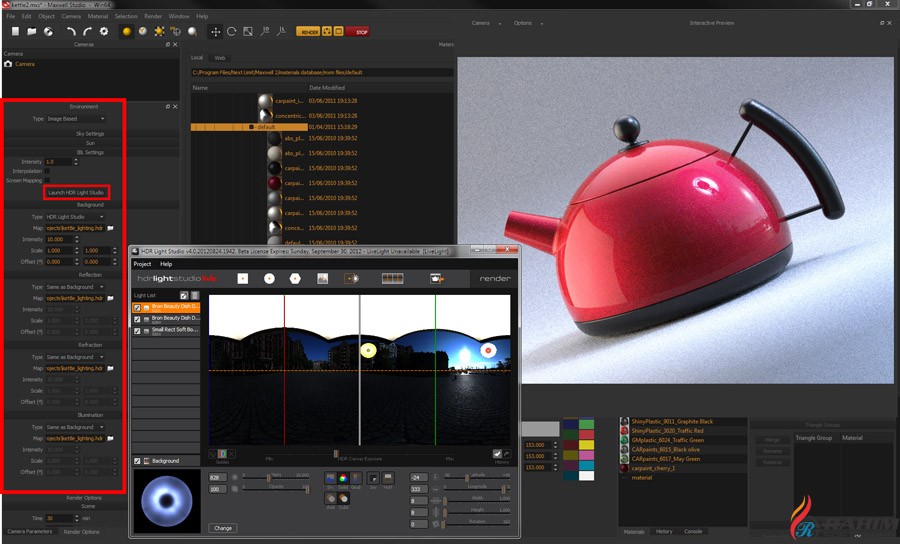This screenshot has height=544, width=900.
Task: Click the HDR Canvas Exposure slider handle
Action: 336,454
